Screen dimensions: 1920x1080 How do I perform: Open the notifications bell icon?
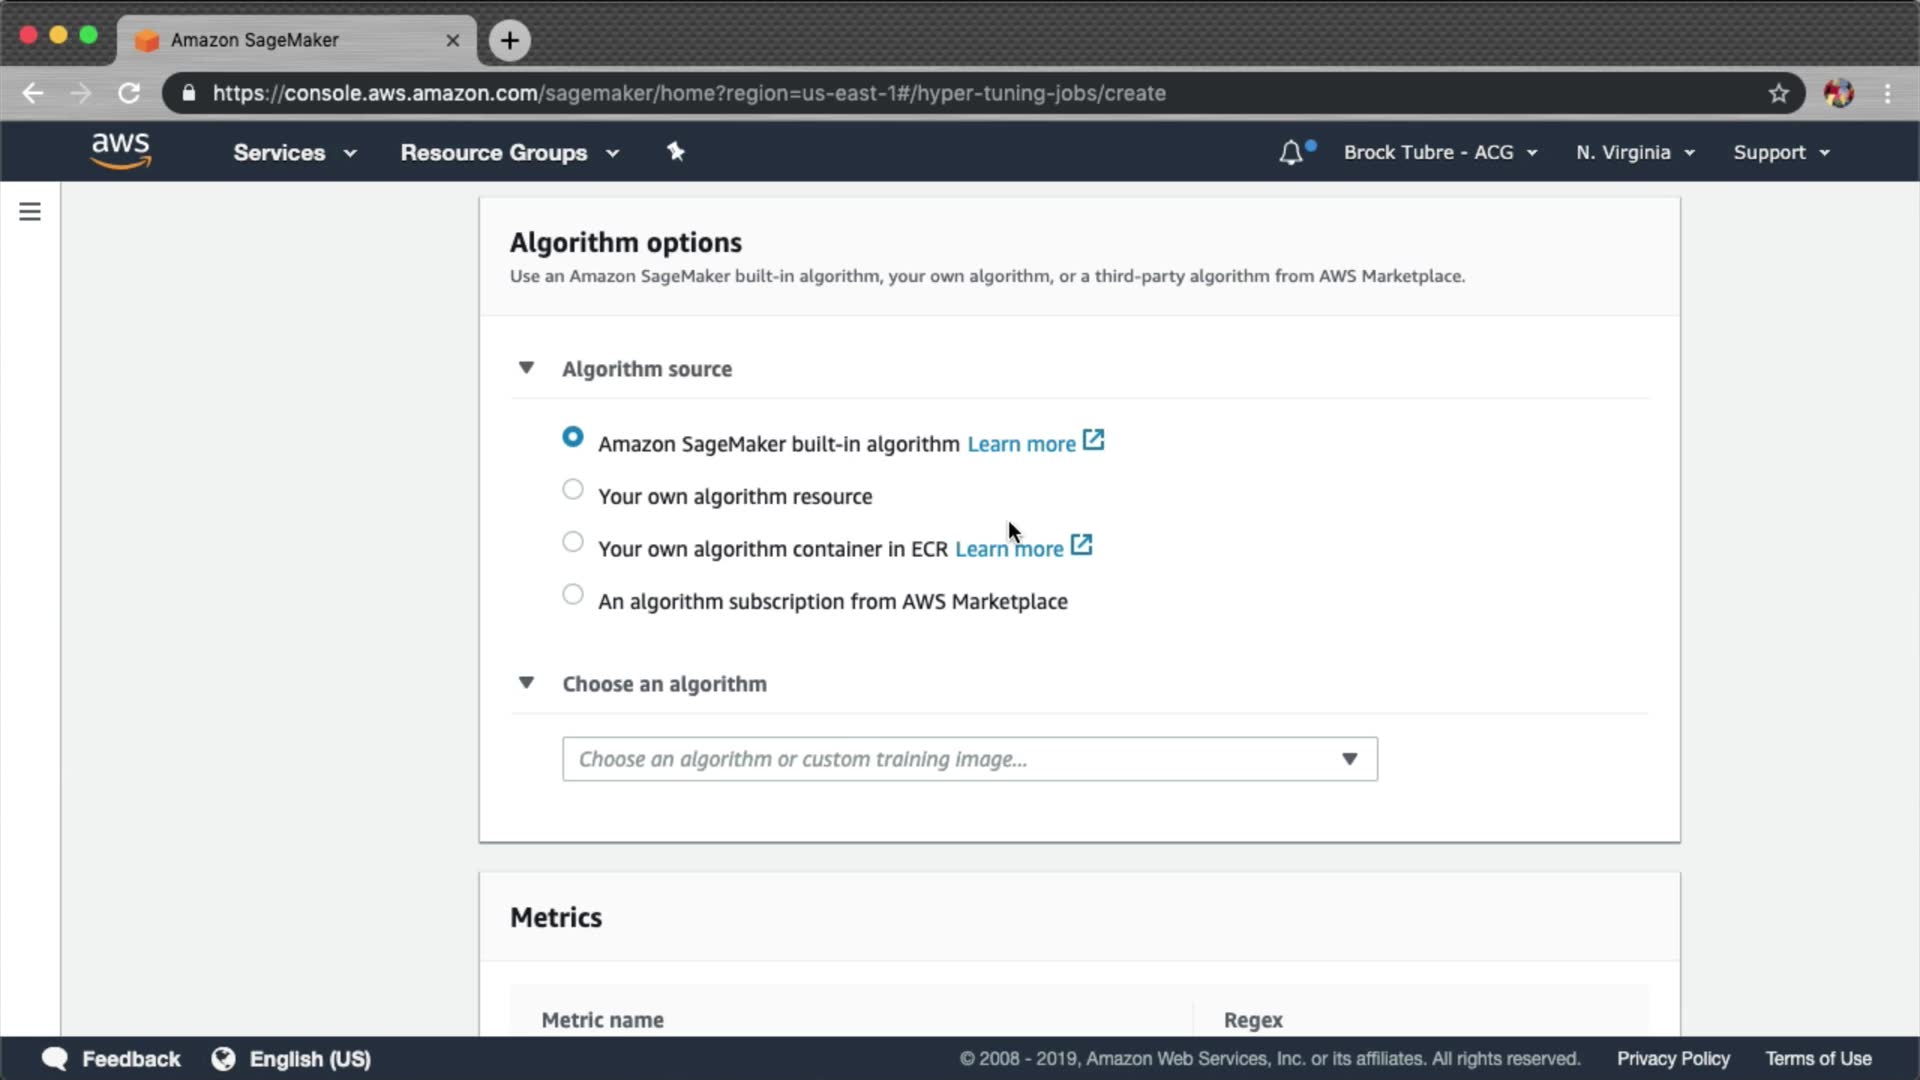pyautogui.click(x=1291, y=152)
